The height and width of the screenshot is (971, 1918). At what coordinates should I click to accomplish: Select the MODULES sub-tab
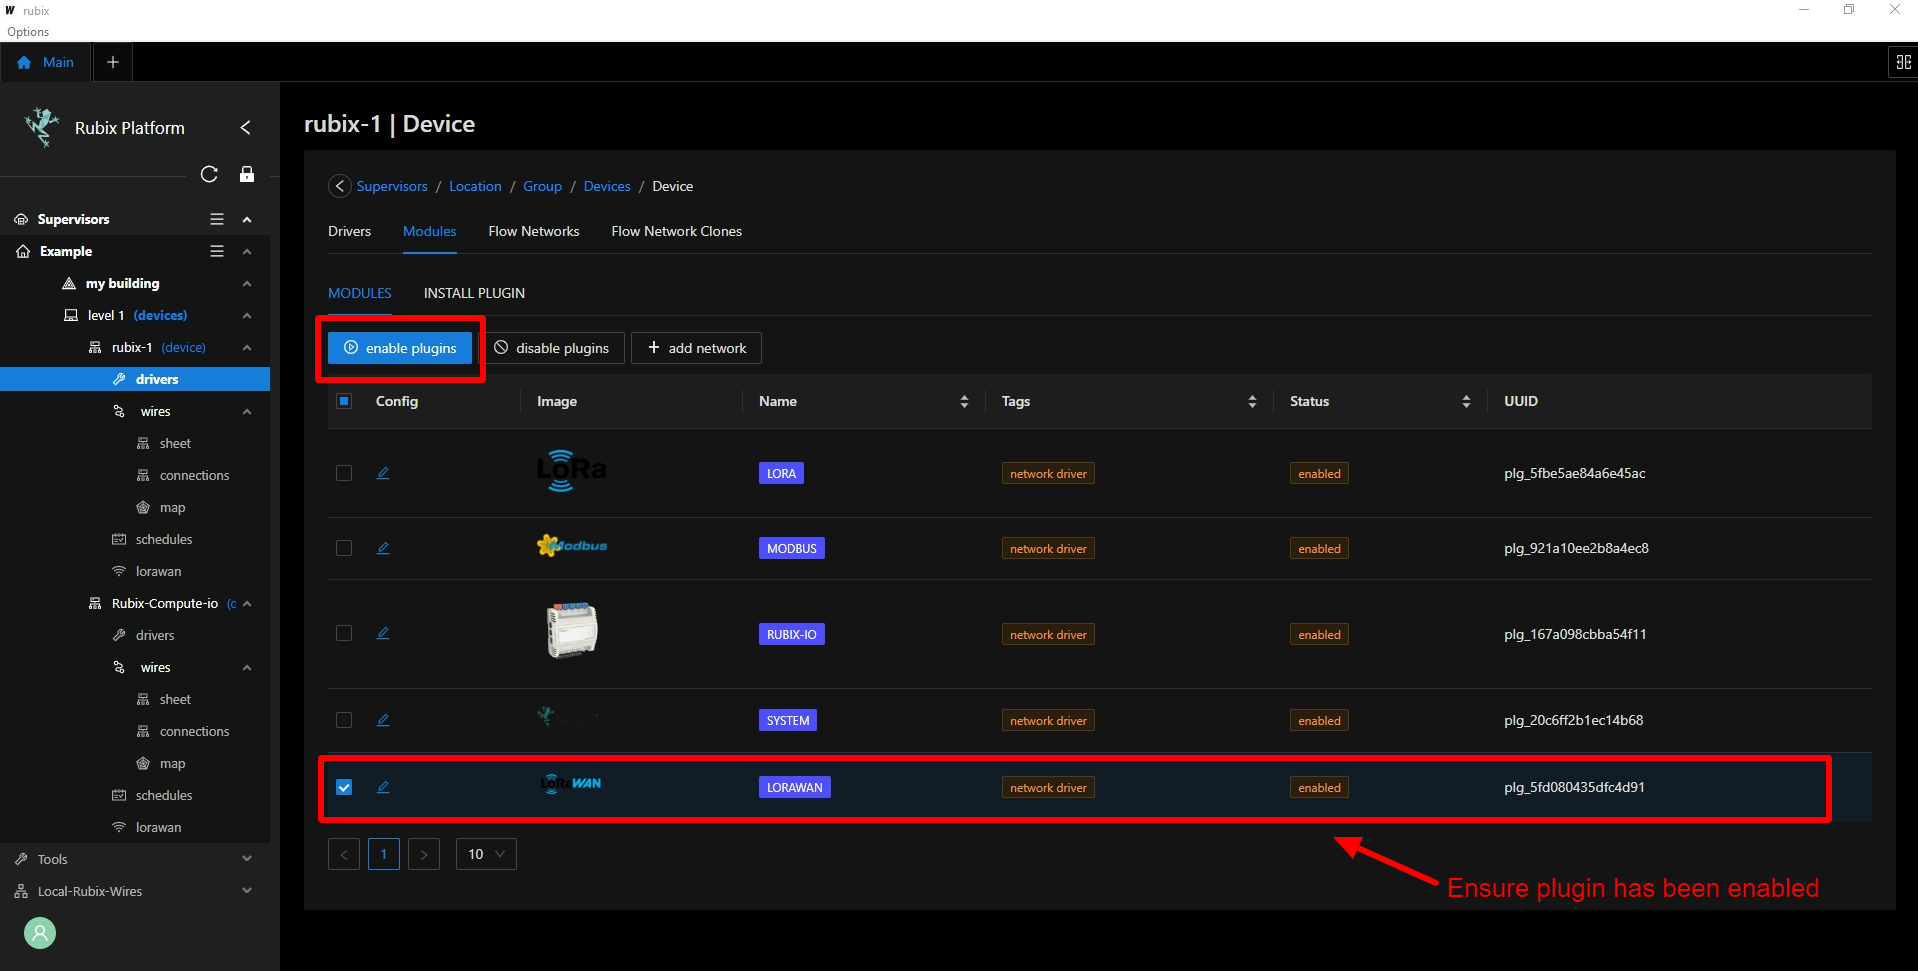(x=360, y=293)
